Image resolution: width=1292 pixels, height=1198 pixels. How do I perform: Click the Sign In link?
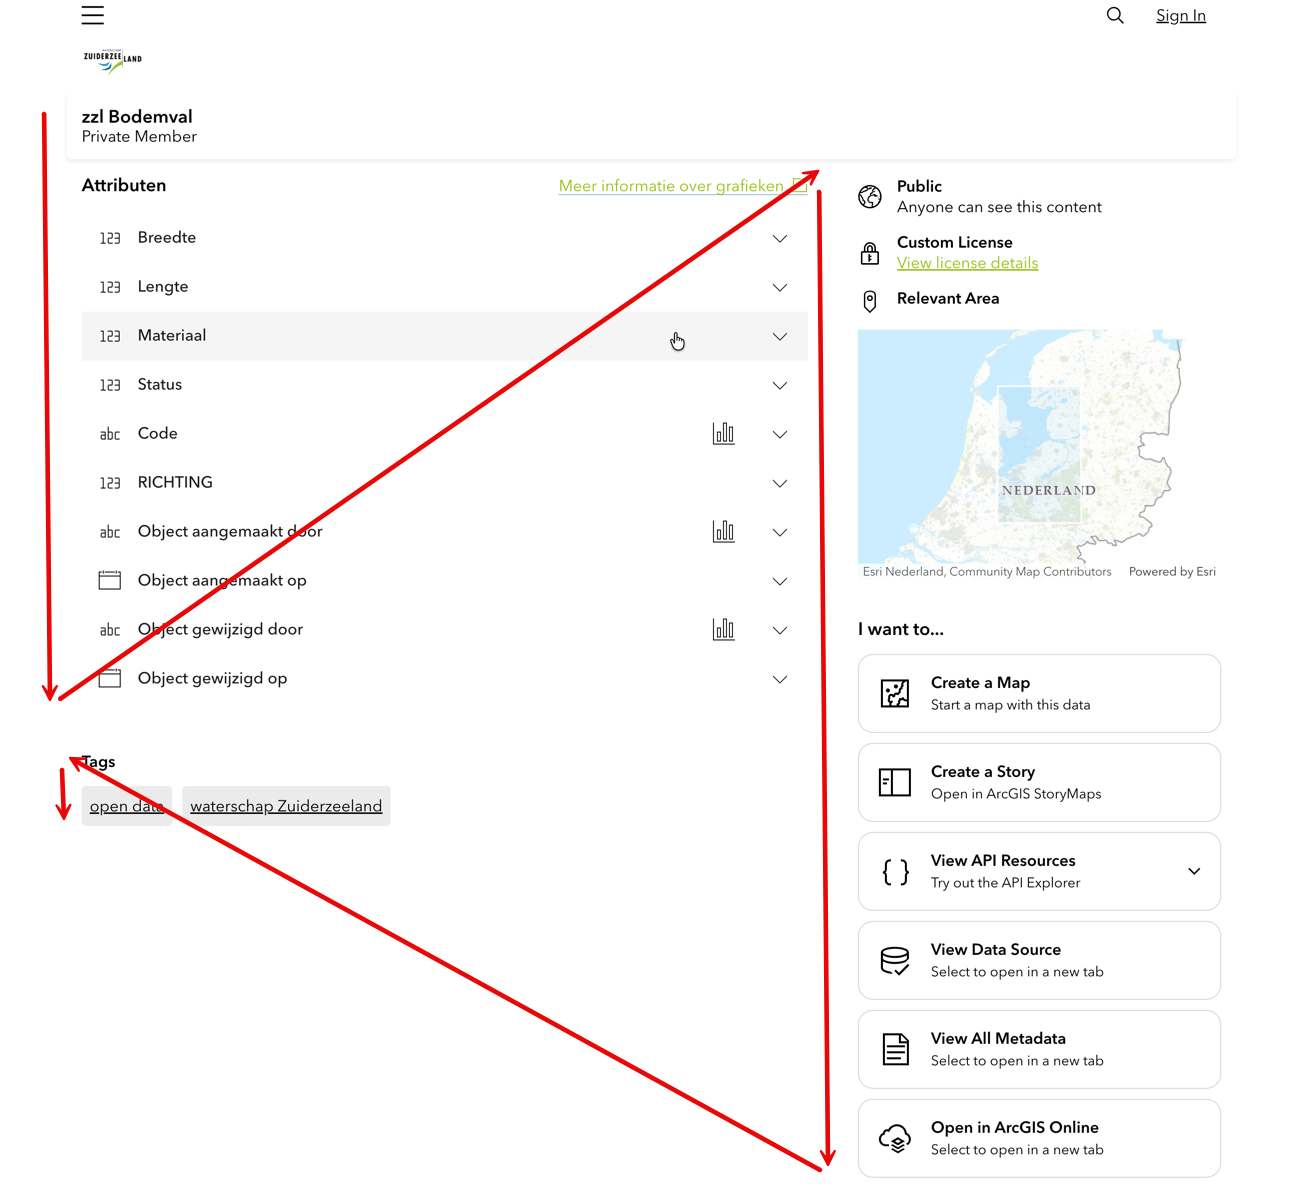(1180, 15)
